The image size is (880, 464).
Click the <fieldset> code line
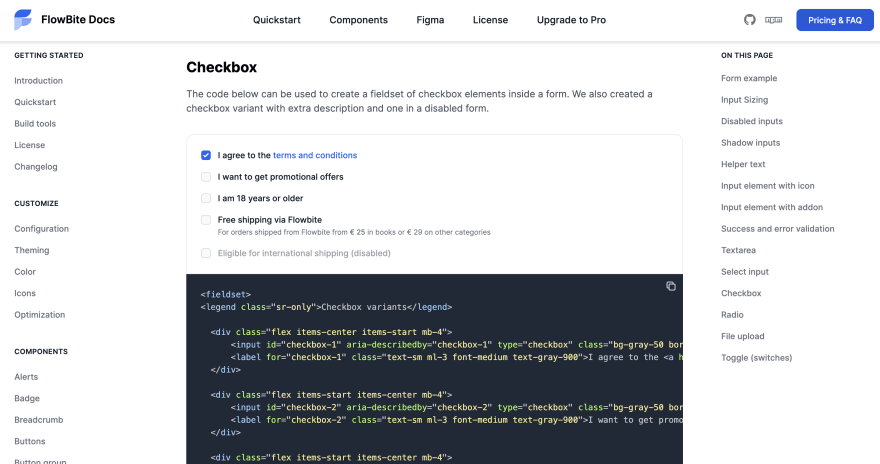[226, 295]
